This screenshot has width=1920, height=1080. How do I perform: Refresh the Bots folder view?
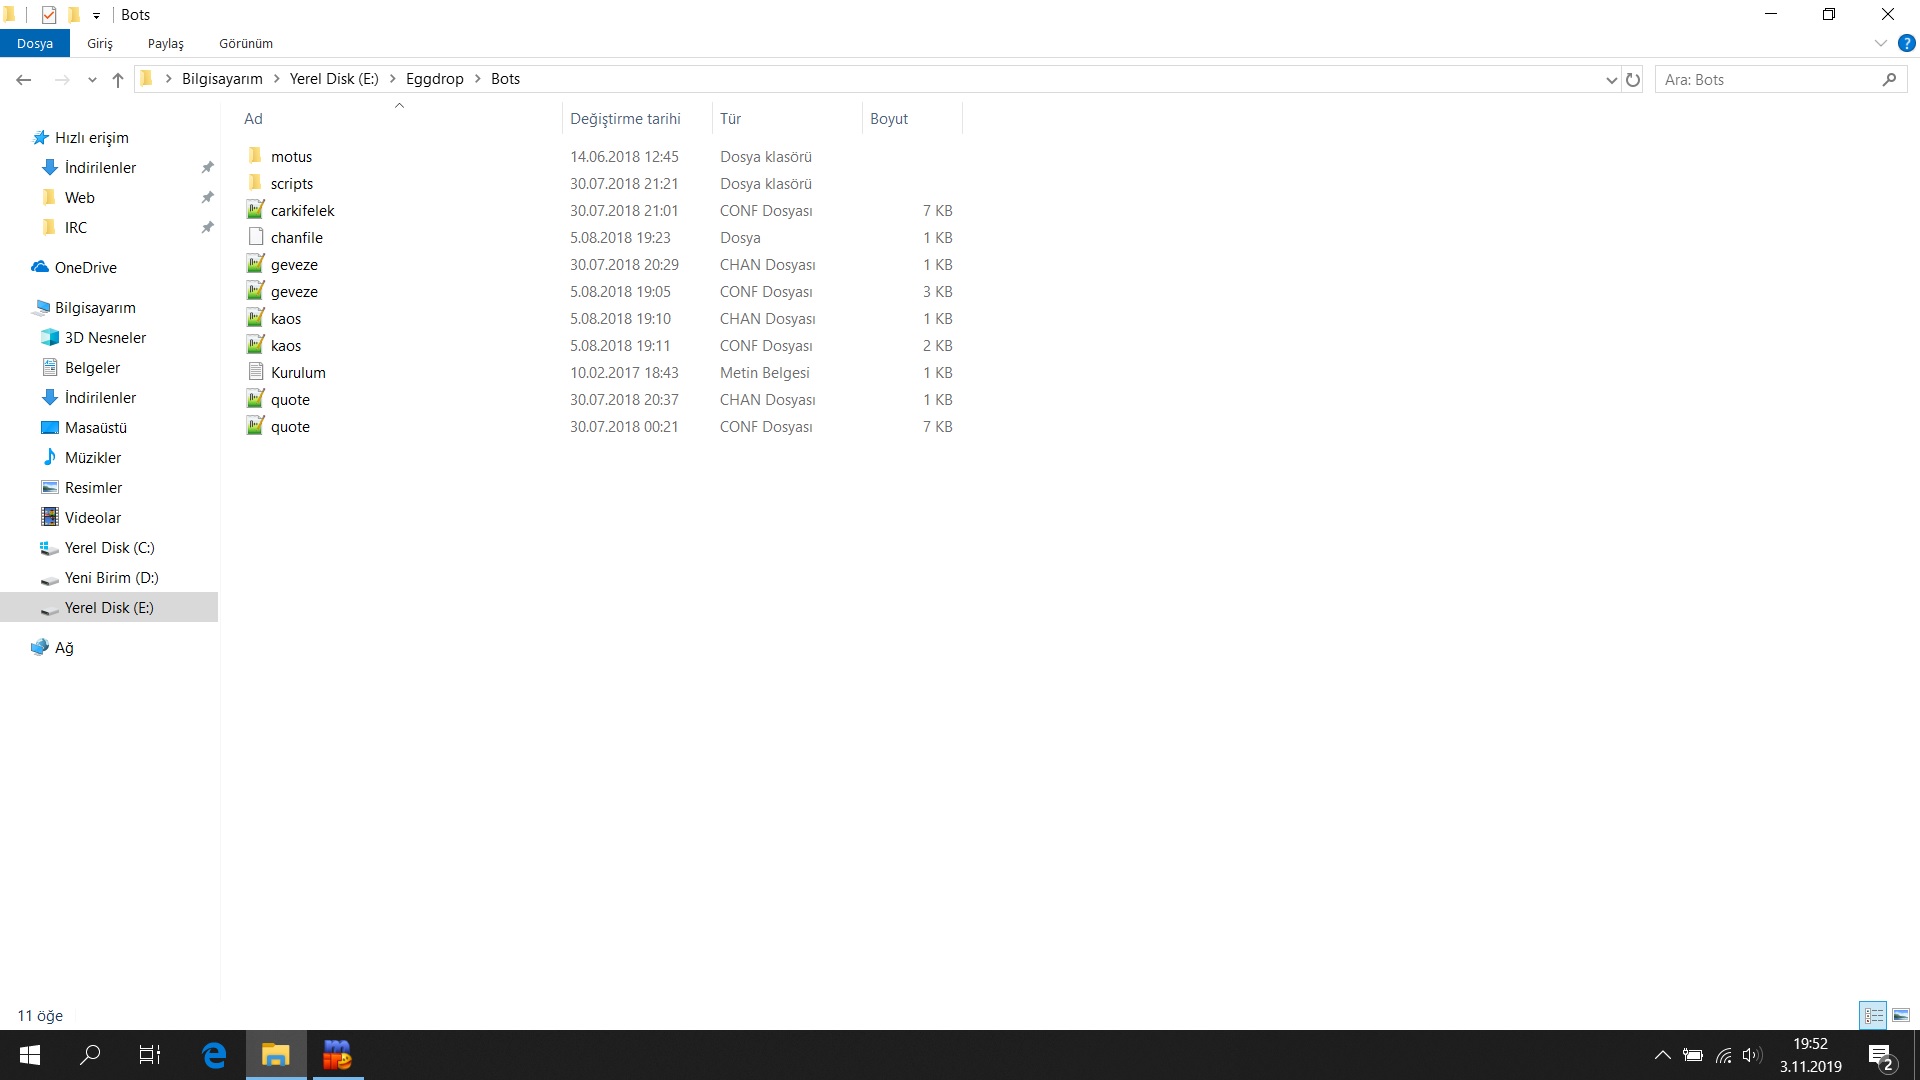(x=1633, y=79)
